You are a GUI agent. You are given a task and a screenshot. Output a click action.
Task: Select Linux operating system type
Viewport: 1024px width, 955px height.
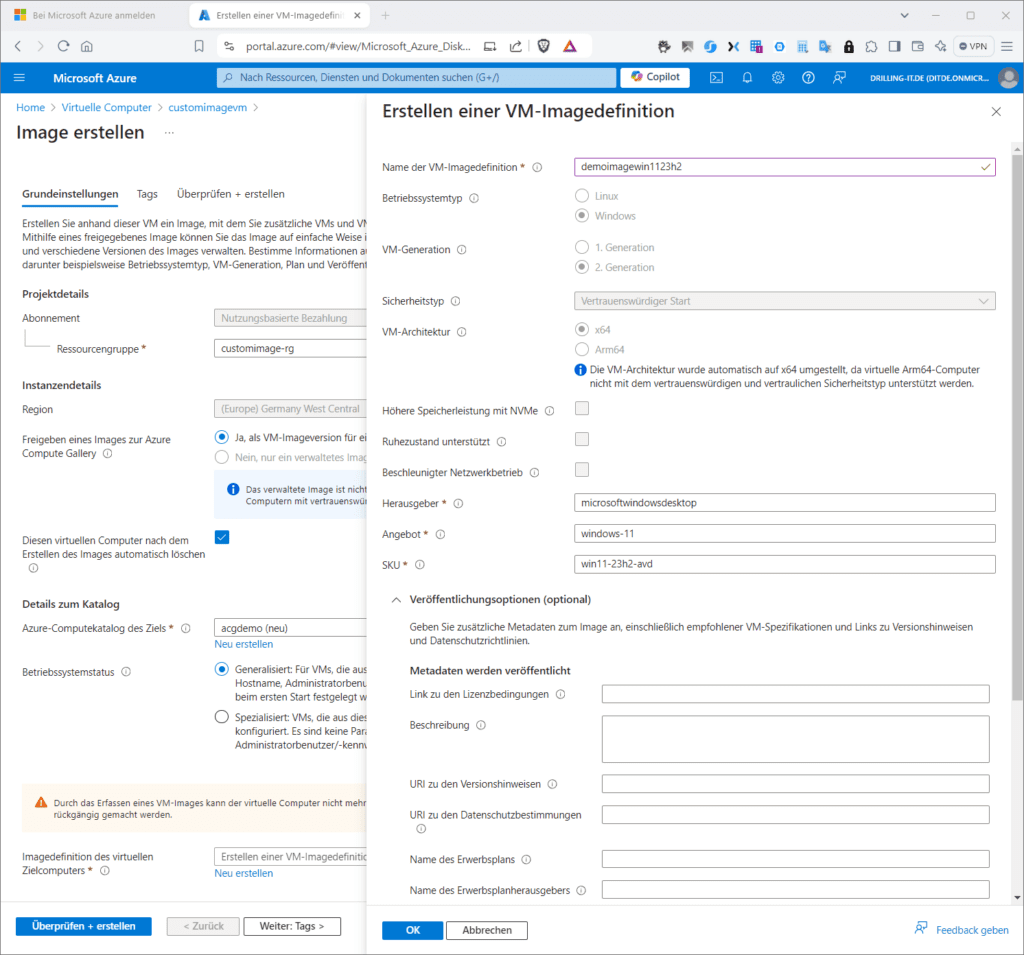(582, 196)
